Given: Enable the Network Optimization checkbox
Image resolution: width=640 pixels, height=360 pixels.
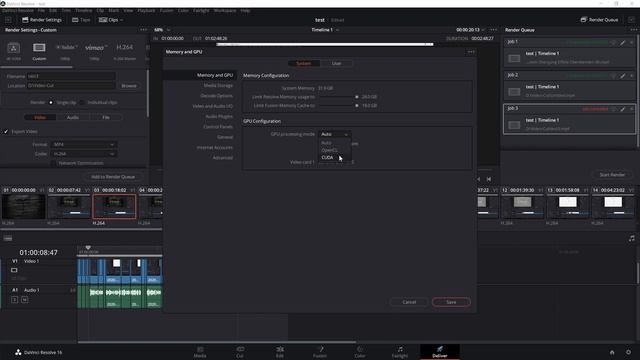Looking at the screenshot, I should coord(53,163).
